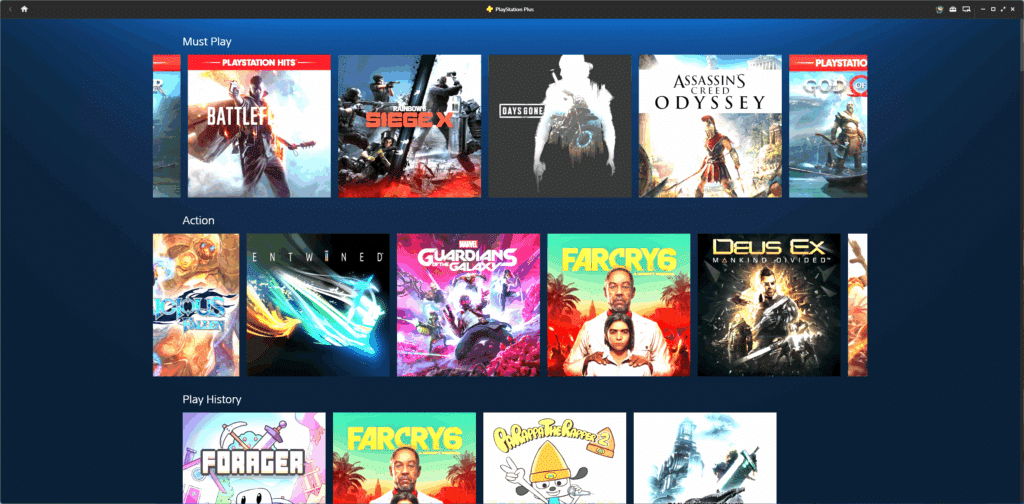Open the controller settings icon
Viewport: 1024px width, 504px height.
click(x=953, y=9)
